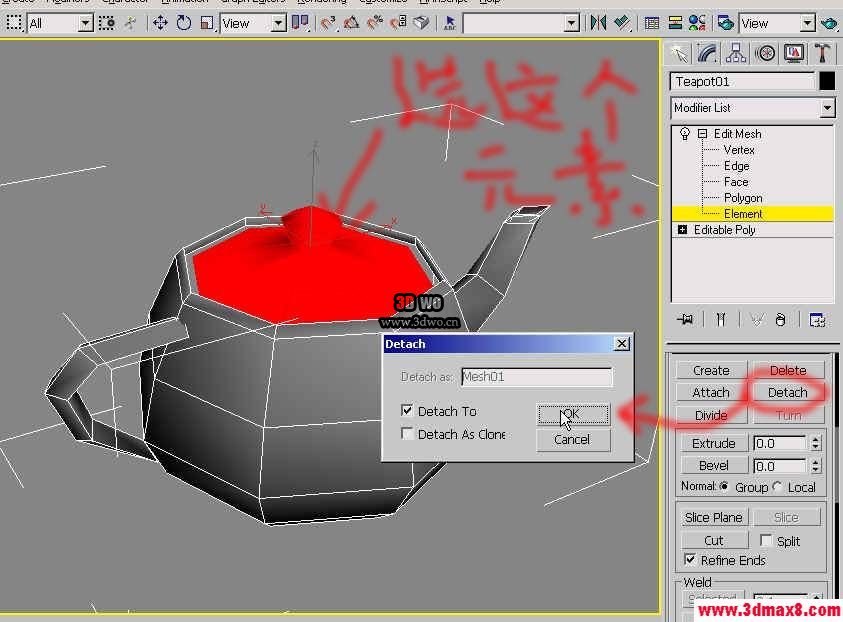843x622 pixels.
Task: Toggle the Refine Ends checkbox
Action: (x=690, y=560)
